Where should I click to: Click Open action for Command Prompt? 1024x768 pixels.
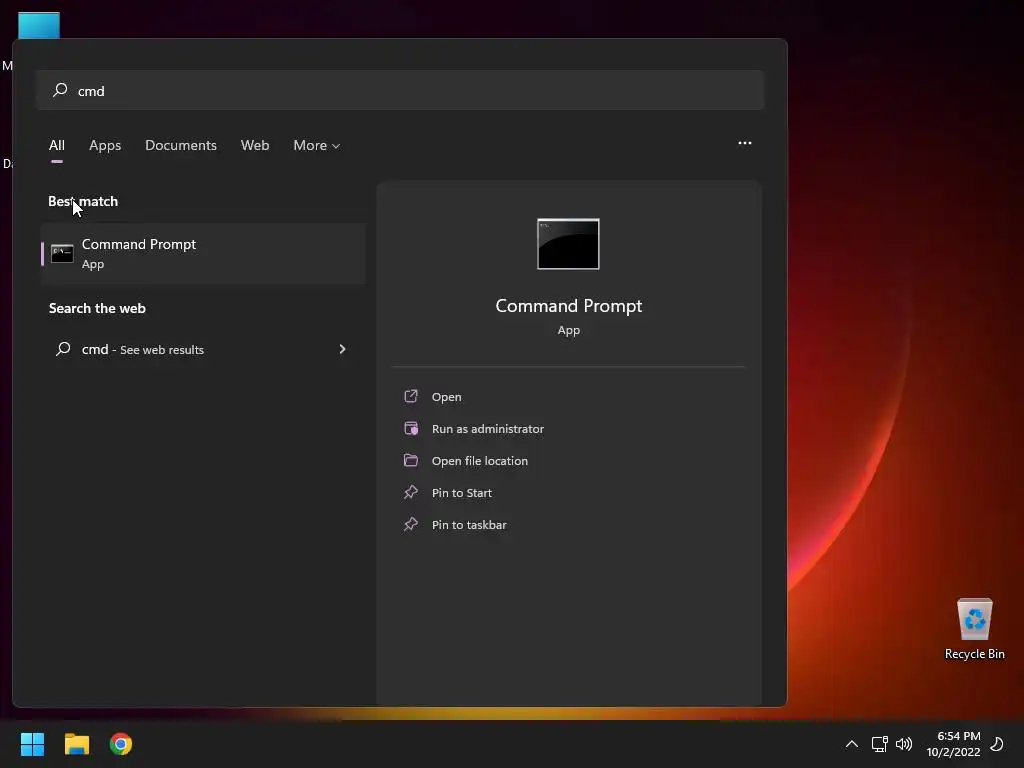click(x=447, y=397)
